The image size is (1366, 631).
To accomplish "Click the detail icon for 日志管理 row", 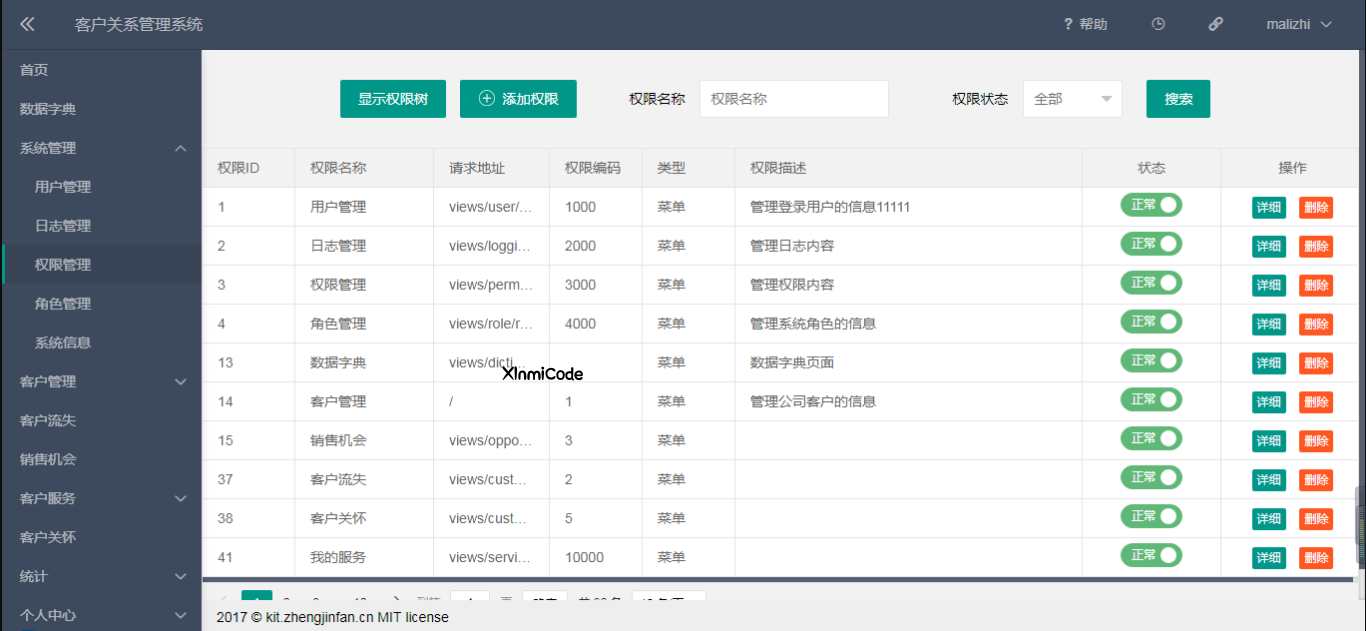I will pos(1268,247).
